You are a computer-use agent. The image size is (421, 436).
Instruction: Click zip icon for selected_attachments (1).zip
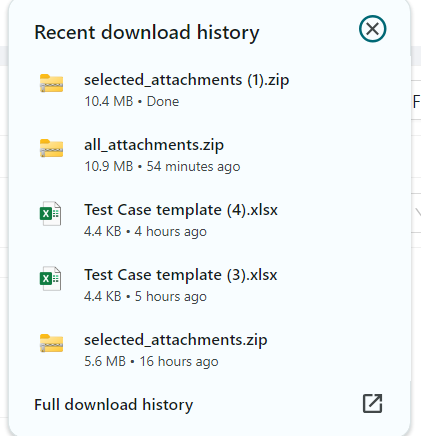click(51, 83)
